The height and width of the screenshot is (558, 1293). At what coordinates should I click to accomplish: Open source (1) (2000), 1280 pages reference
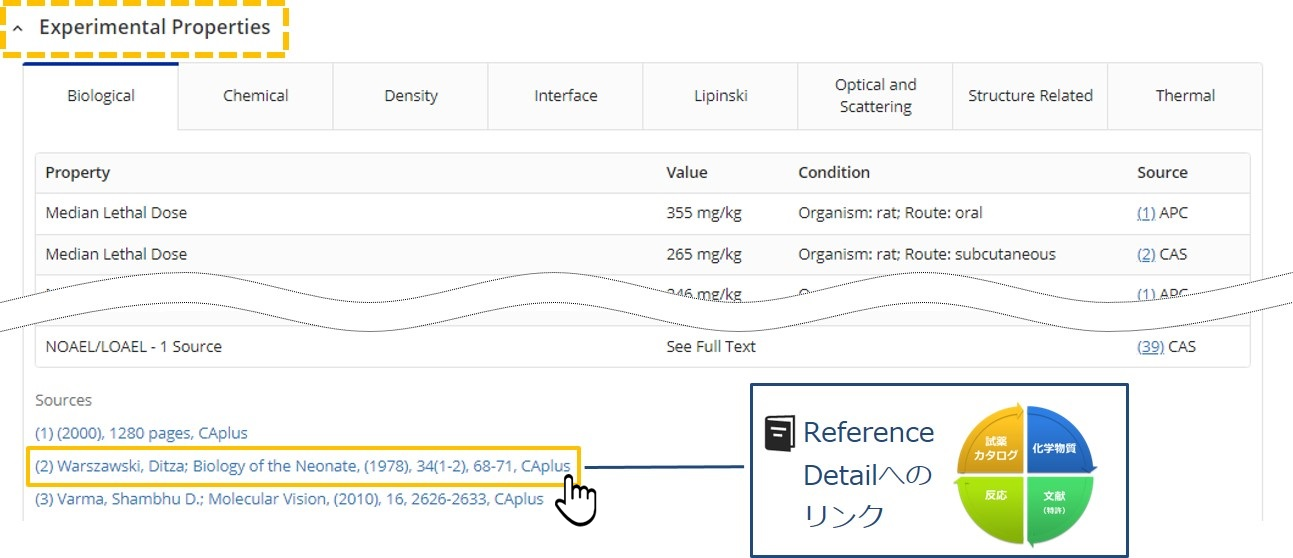click(141, 433)
